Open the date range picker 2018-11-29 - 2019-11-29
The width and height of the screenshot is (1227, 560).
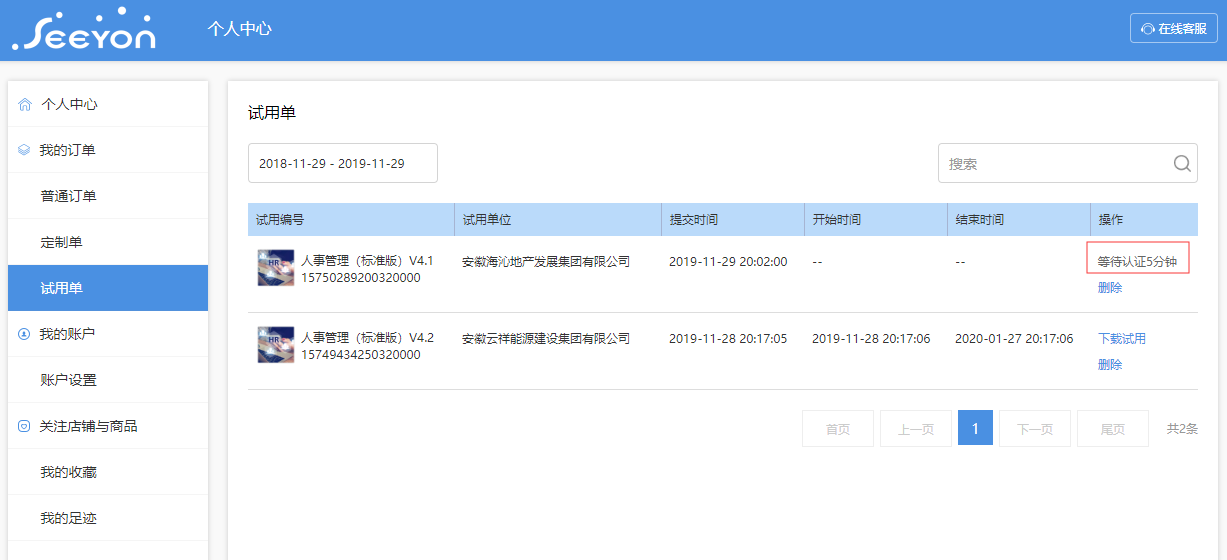click(x=343, y=163)
